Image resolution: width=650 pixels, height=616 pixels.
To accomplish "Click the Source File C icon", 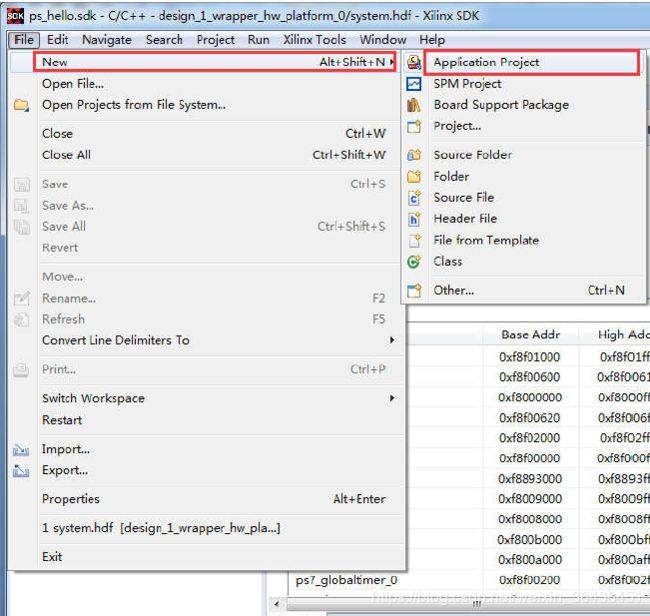I will coord(414,198).
